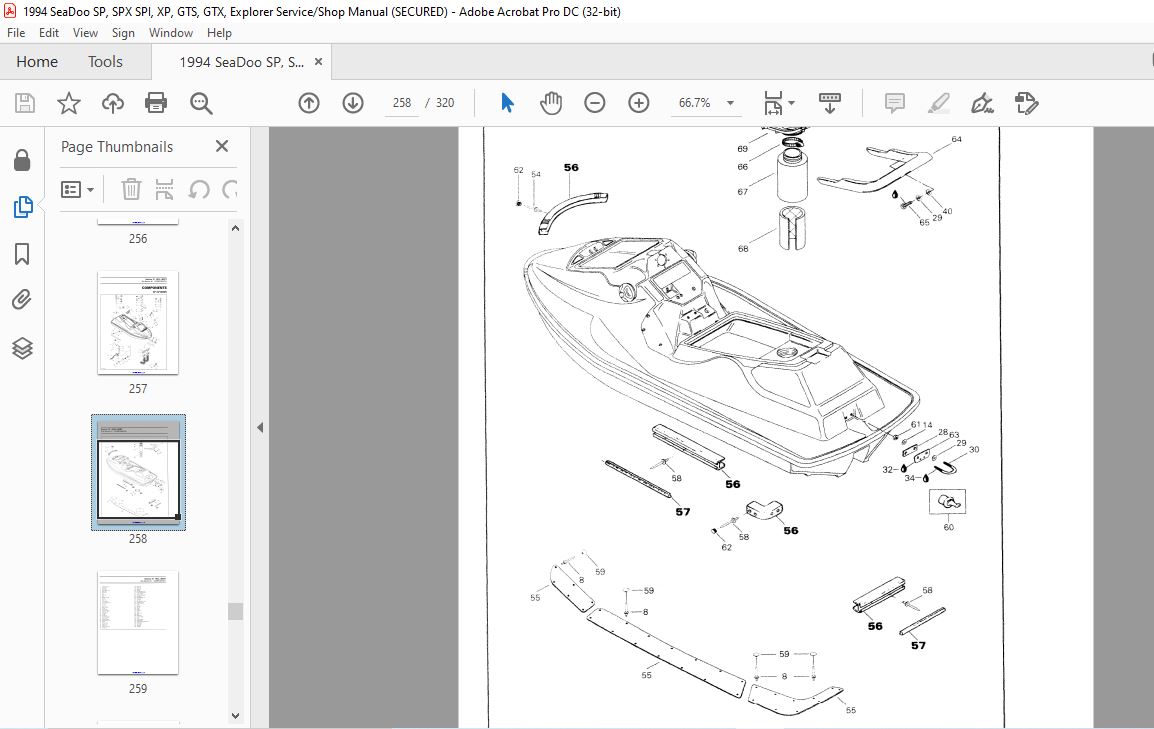Toggle the Page Thumbnails sidebar icon

[23, 207]
